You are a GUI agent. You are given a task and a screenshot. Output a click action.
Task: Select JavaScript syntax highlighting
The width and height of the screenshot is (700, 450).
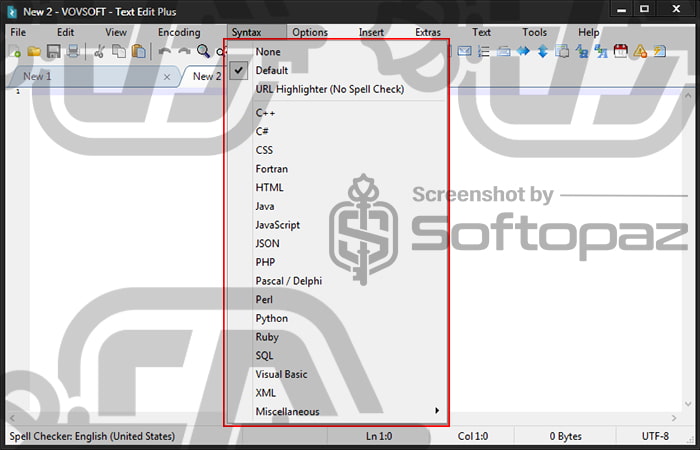(x=337, y=225)
